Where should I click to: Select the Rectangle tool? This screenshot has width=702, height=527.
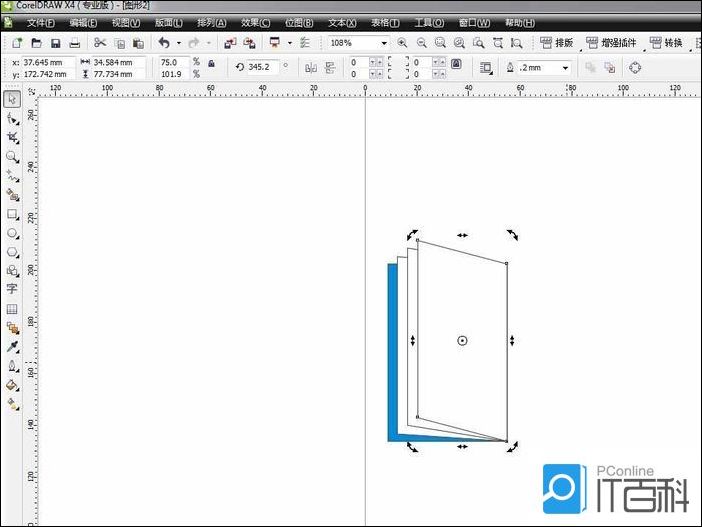coord(12,214)
